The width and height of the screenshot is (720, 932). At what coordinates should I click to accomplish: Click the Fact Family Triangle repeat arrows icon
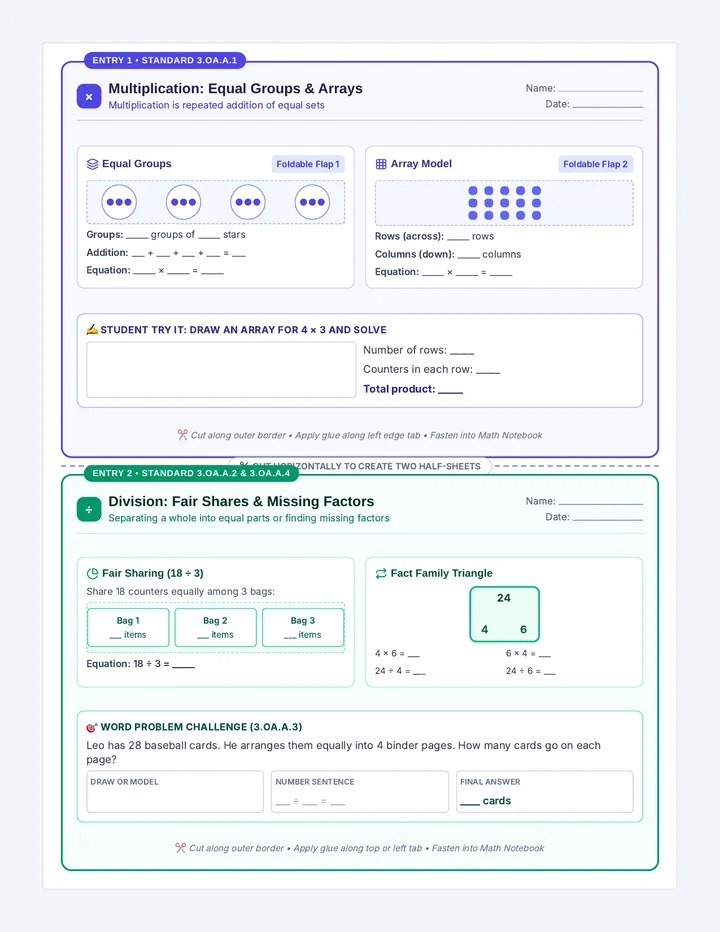[381, 574]
